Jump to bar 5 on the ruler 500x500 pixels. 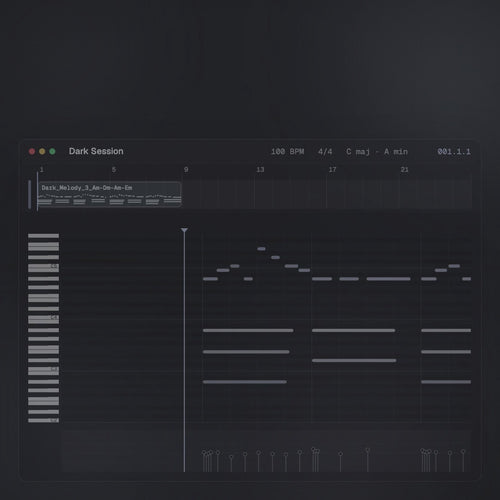(114, 170)
